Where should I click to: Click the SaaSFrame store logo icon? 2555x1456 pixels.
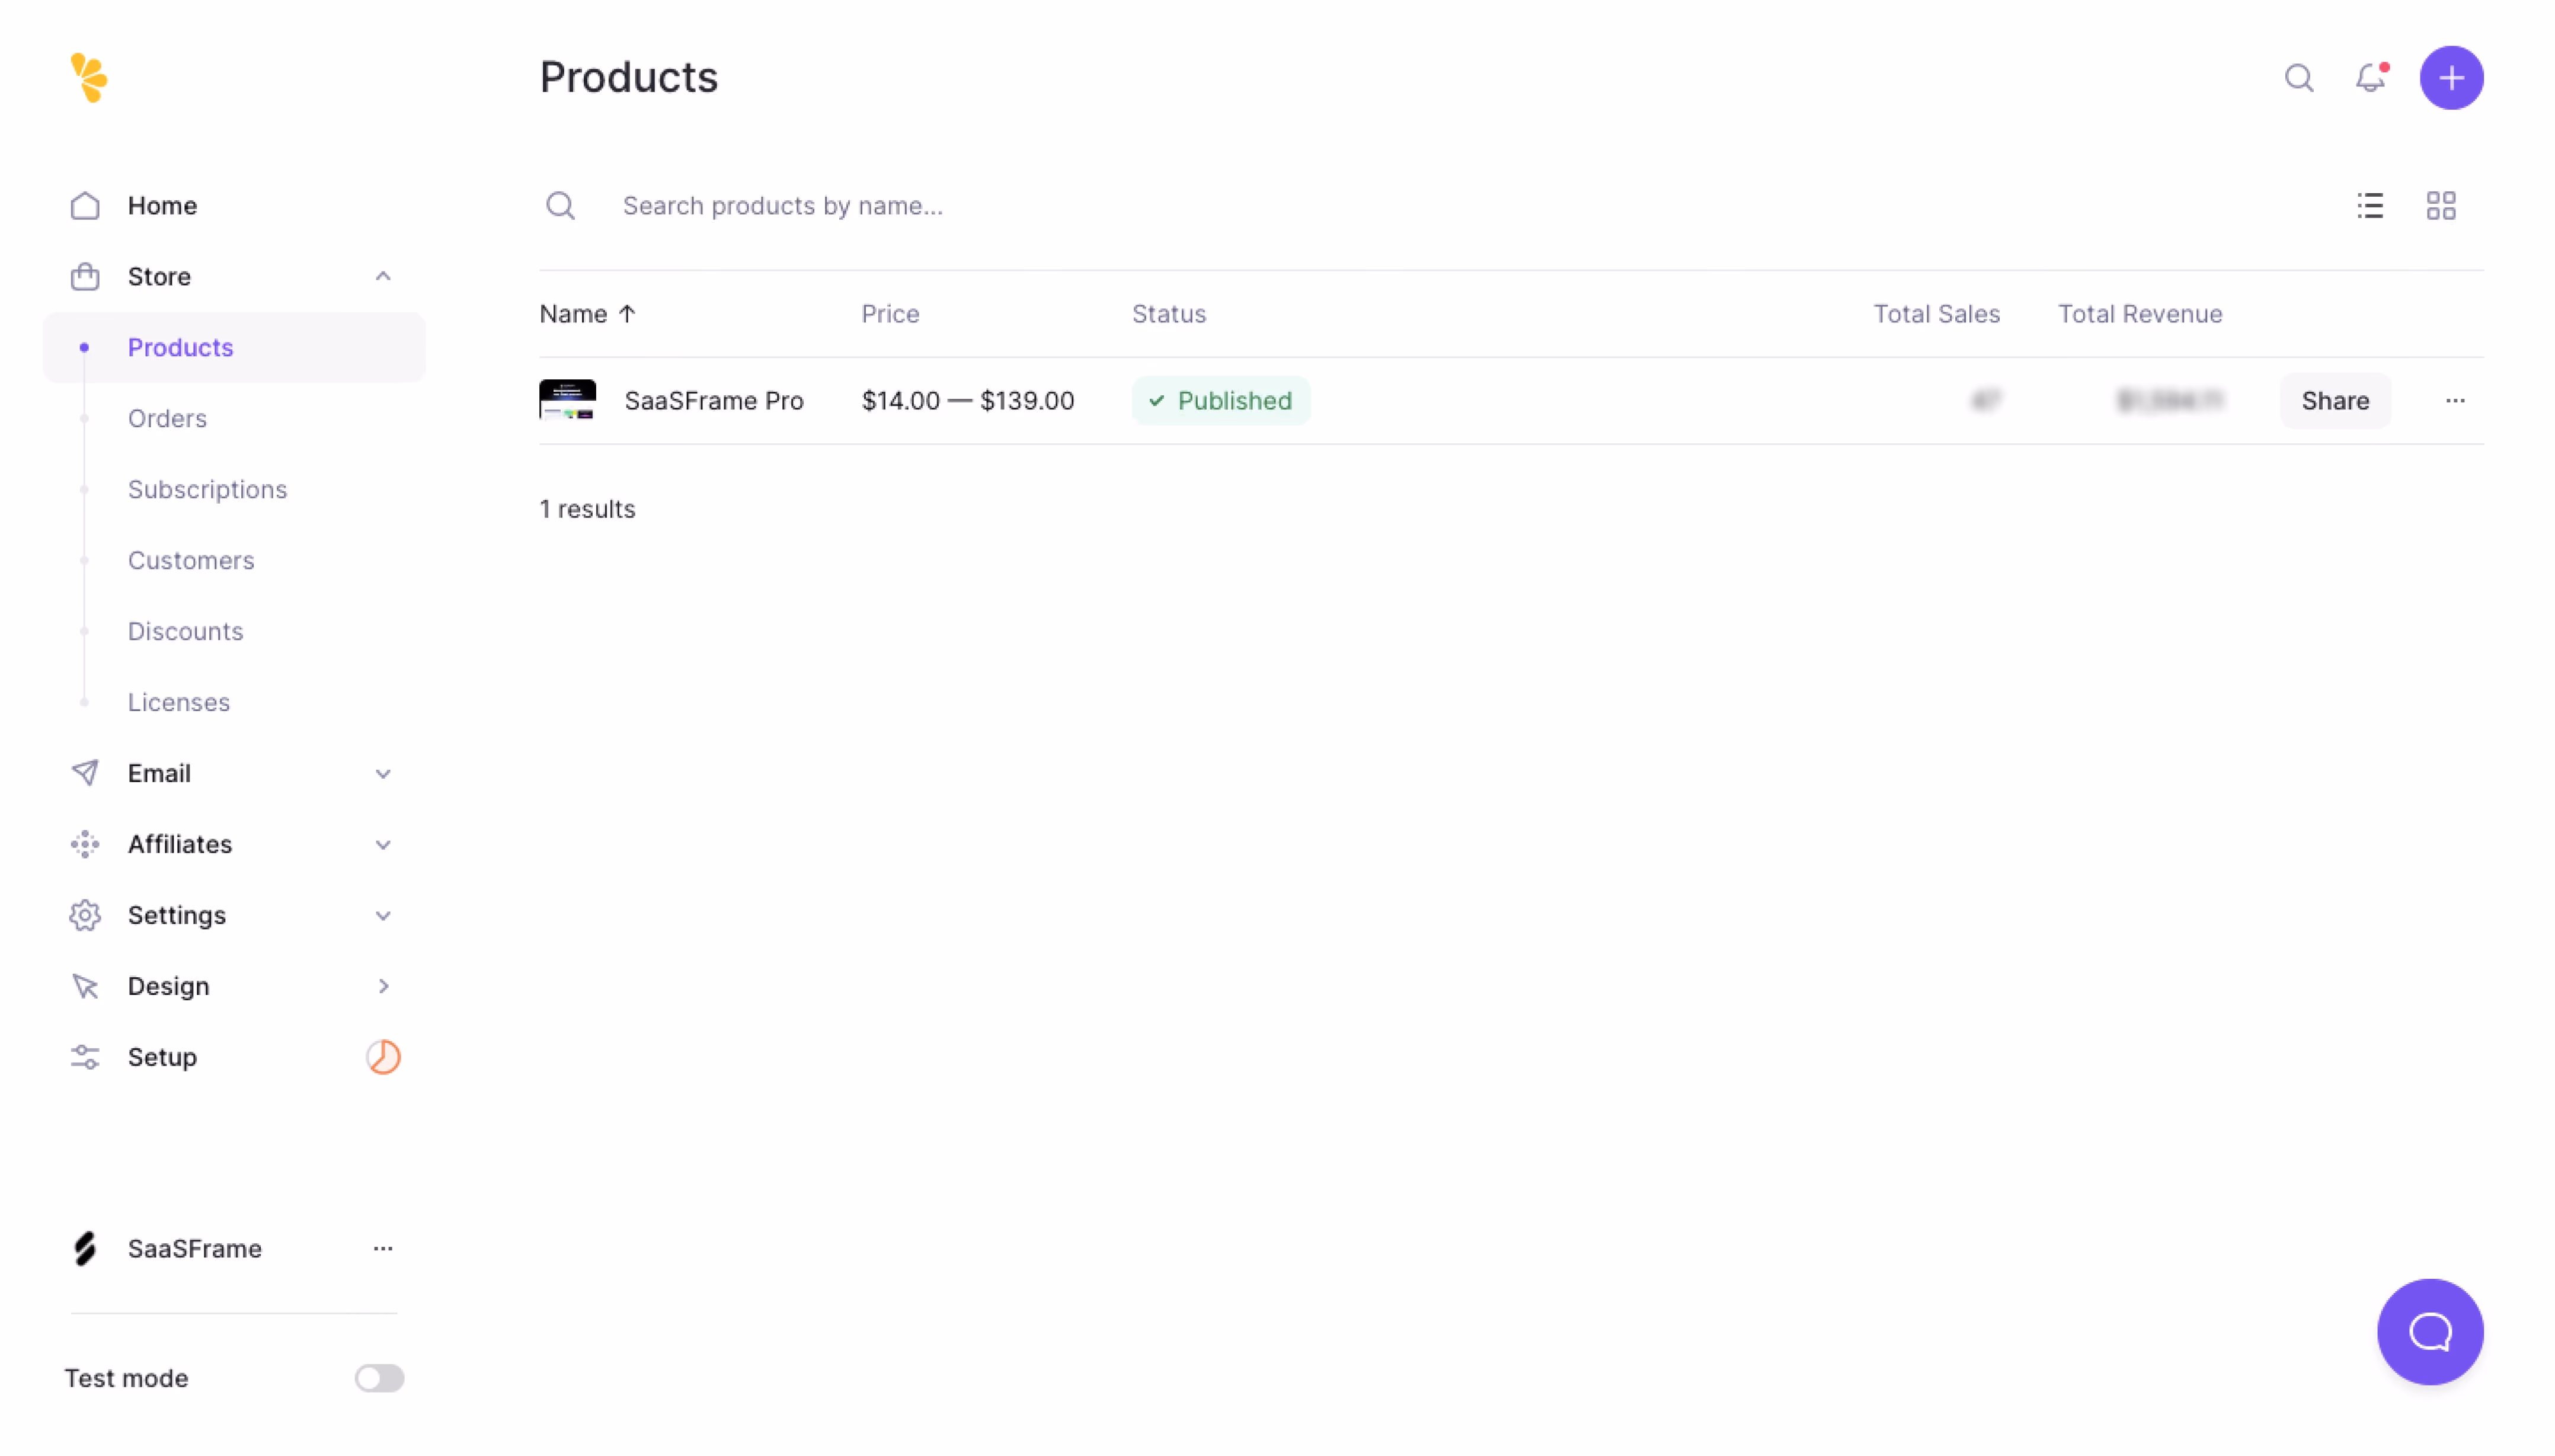tap(85, 1248)
